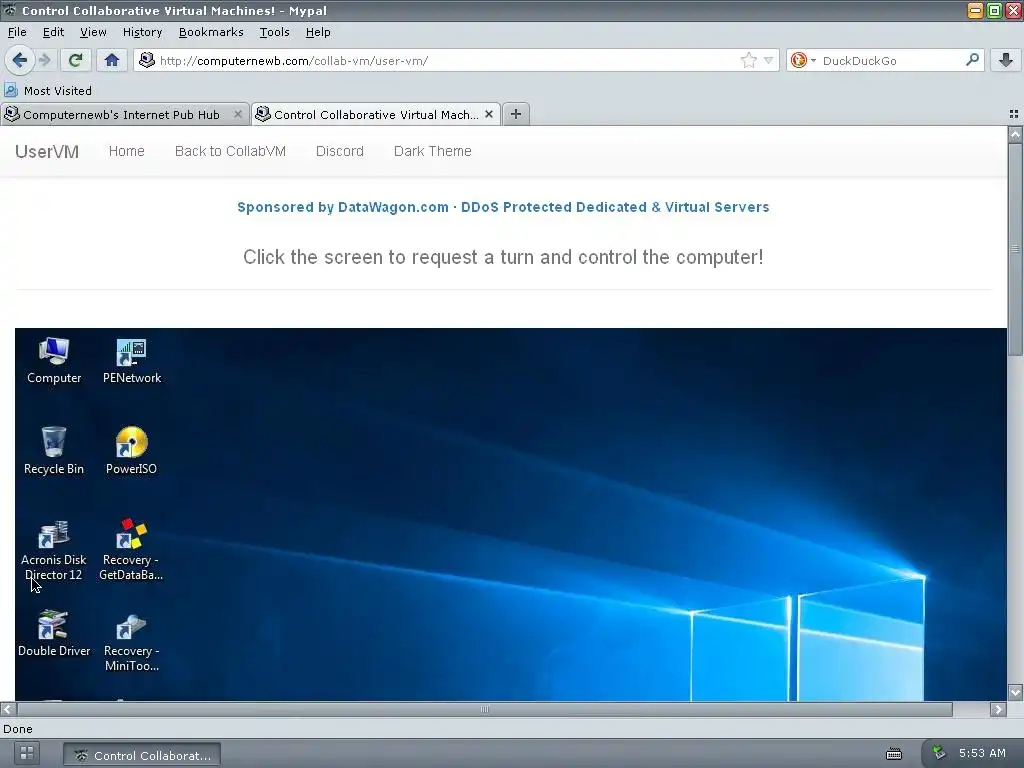Click the site identity icon in address bar
Image resolution: width=1024 pixels, height=768 pixels.
coord(147,60)
